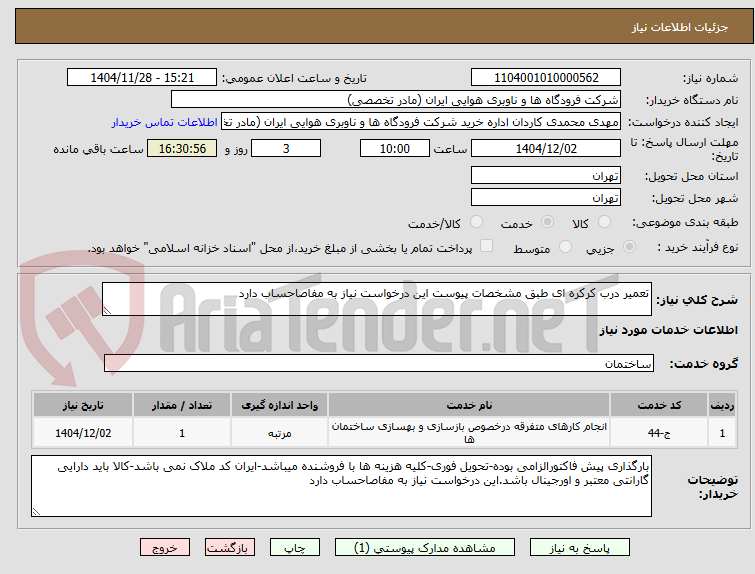
Task: Click the توضیحات خریدار text area
Action: point(341,486)
